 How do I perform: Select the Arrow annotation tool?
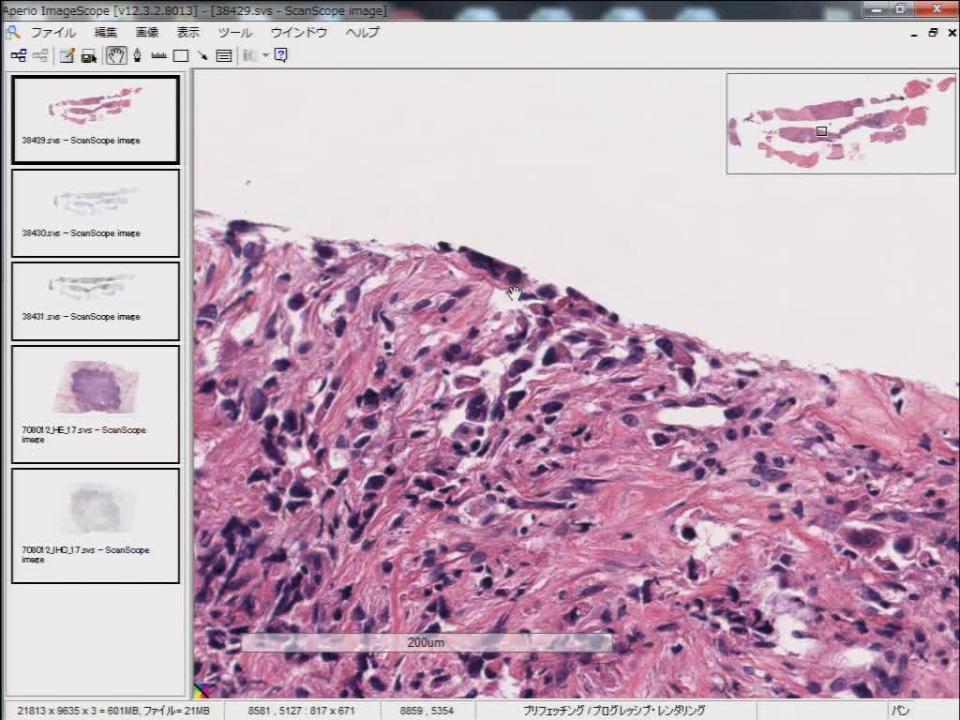pyautogui.click(x=202, y=56)
